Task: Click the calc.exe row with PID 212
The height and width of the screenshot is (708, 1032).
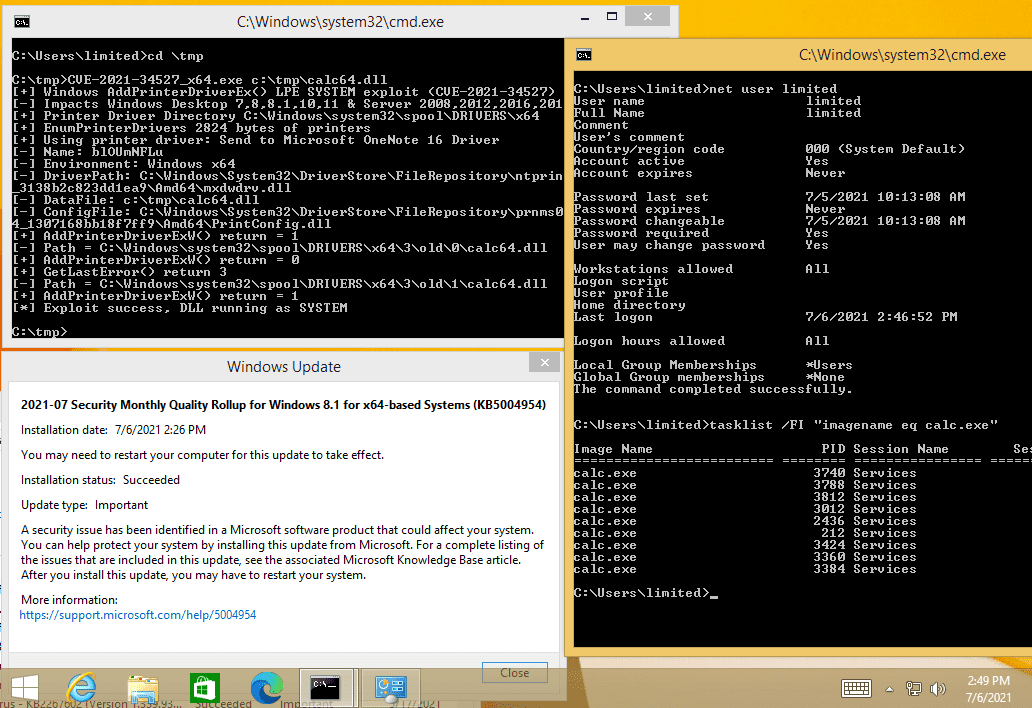Action: (x=745, y=533)
